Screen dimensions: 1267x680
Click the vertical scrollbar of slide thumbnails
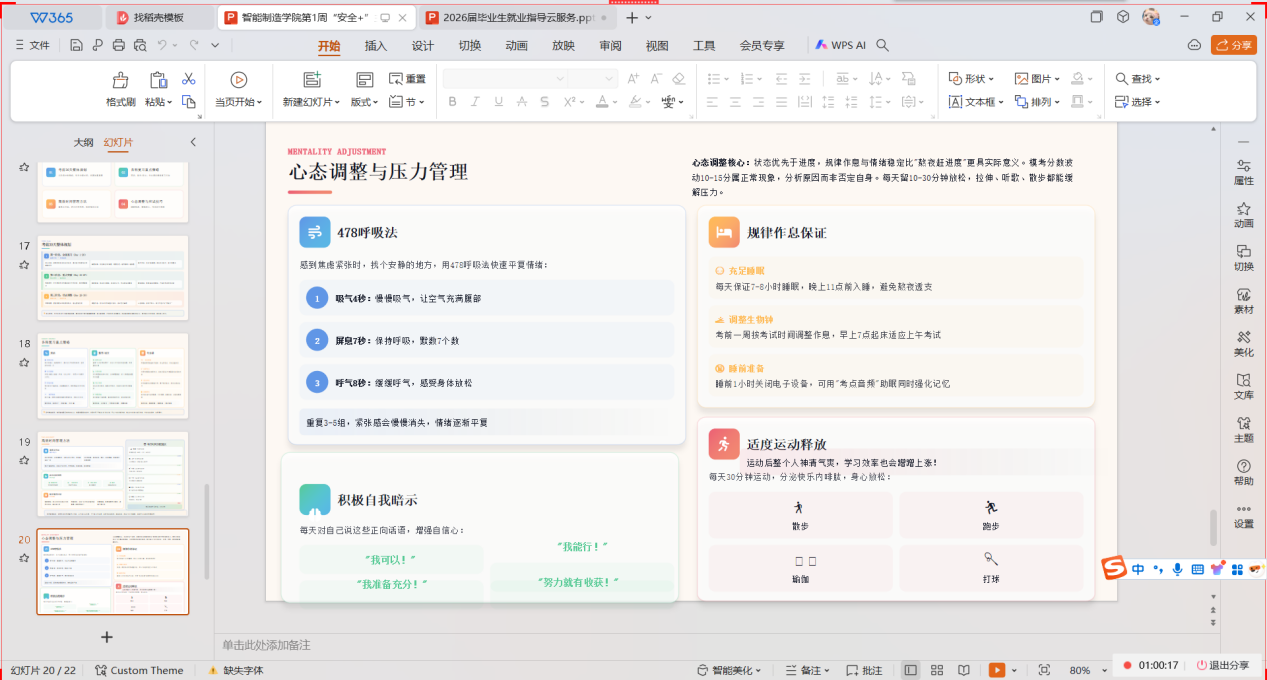(x=208, y=530)
